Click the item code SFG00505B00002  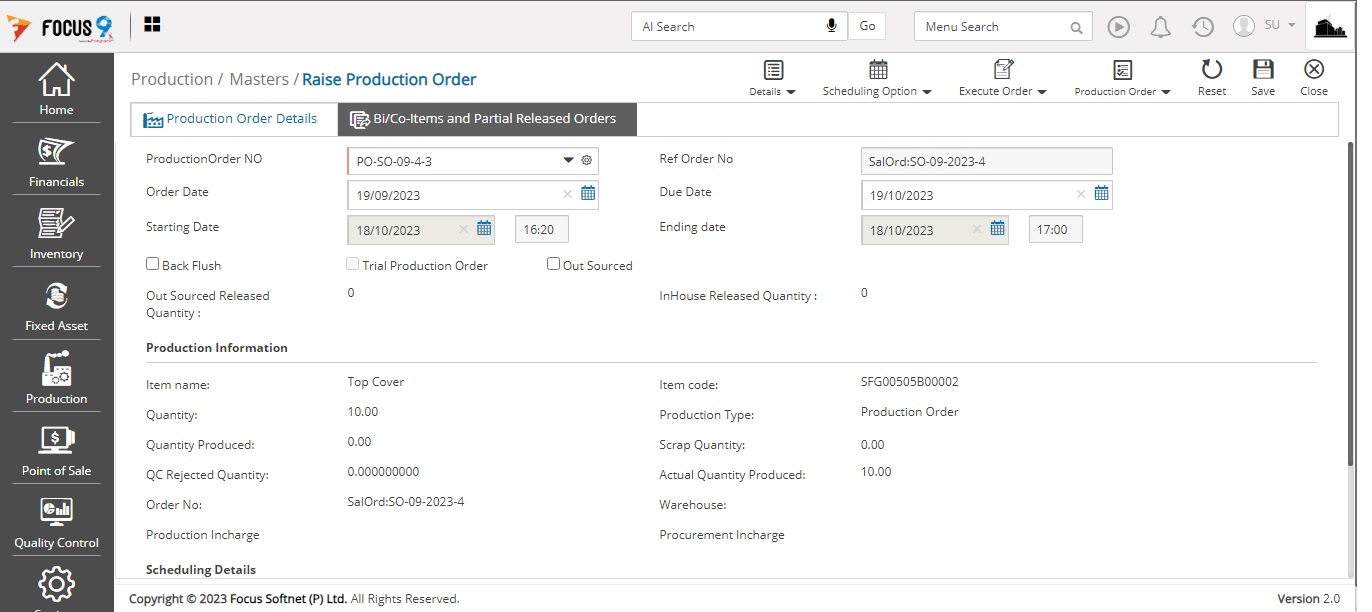910,382
